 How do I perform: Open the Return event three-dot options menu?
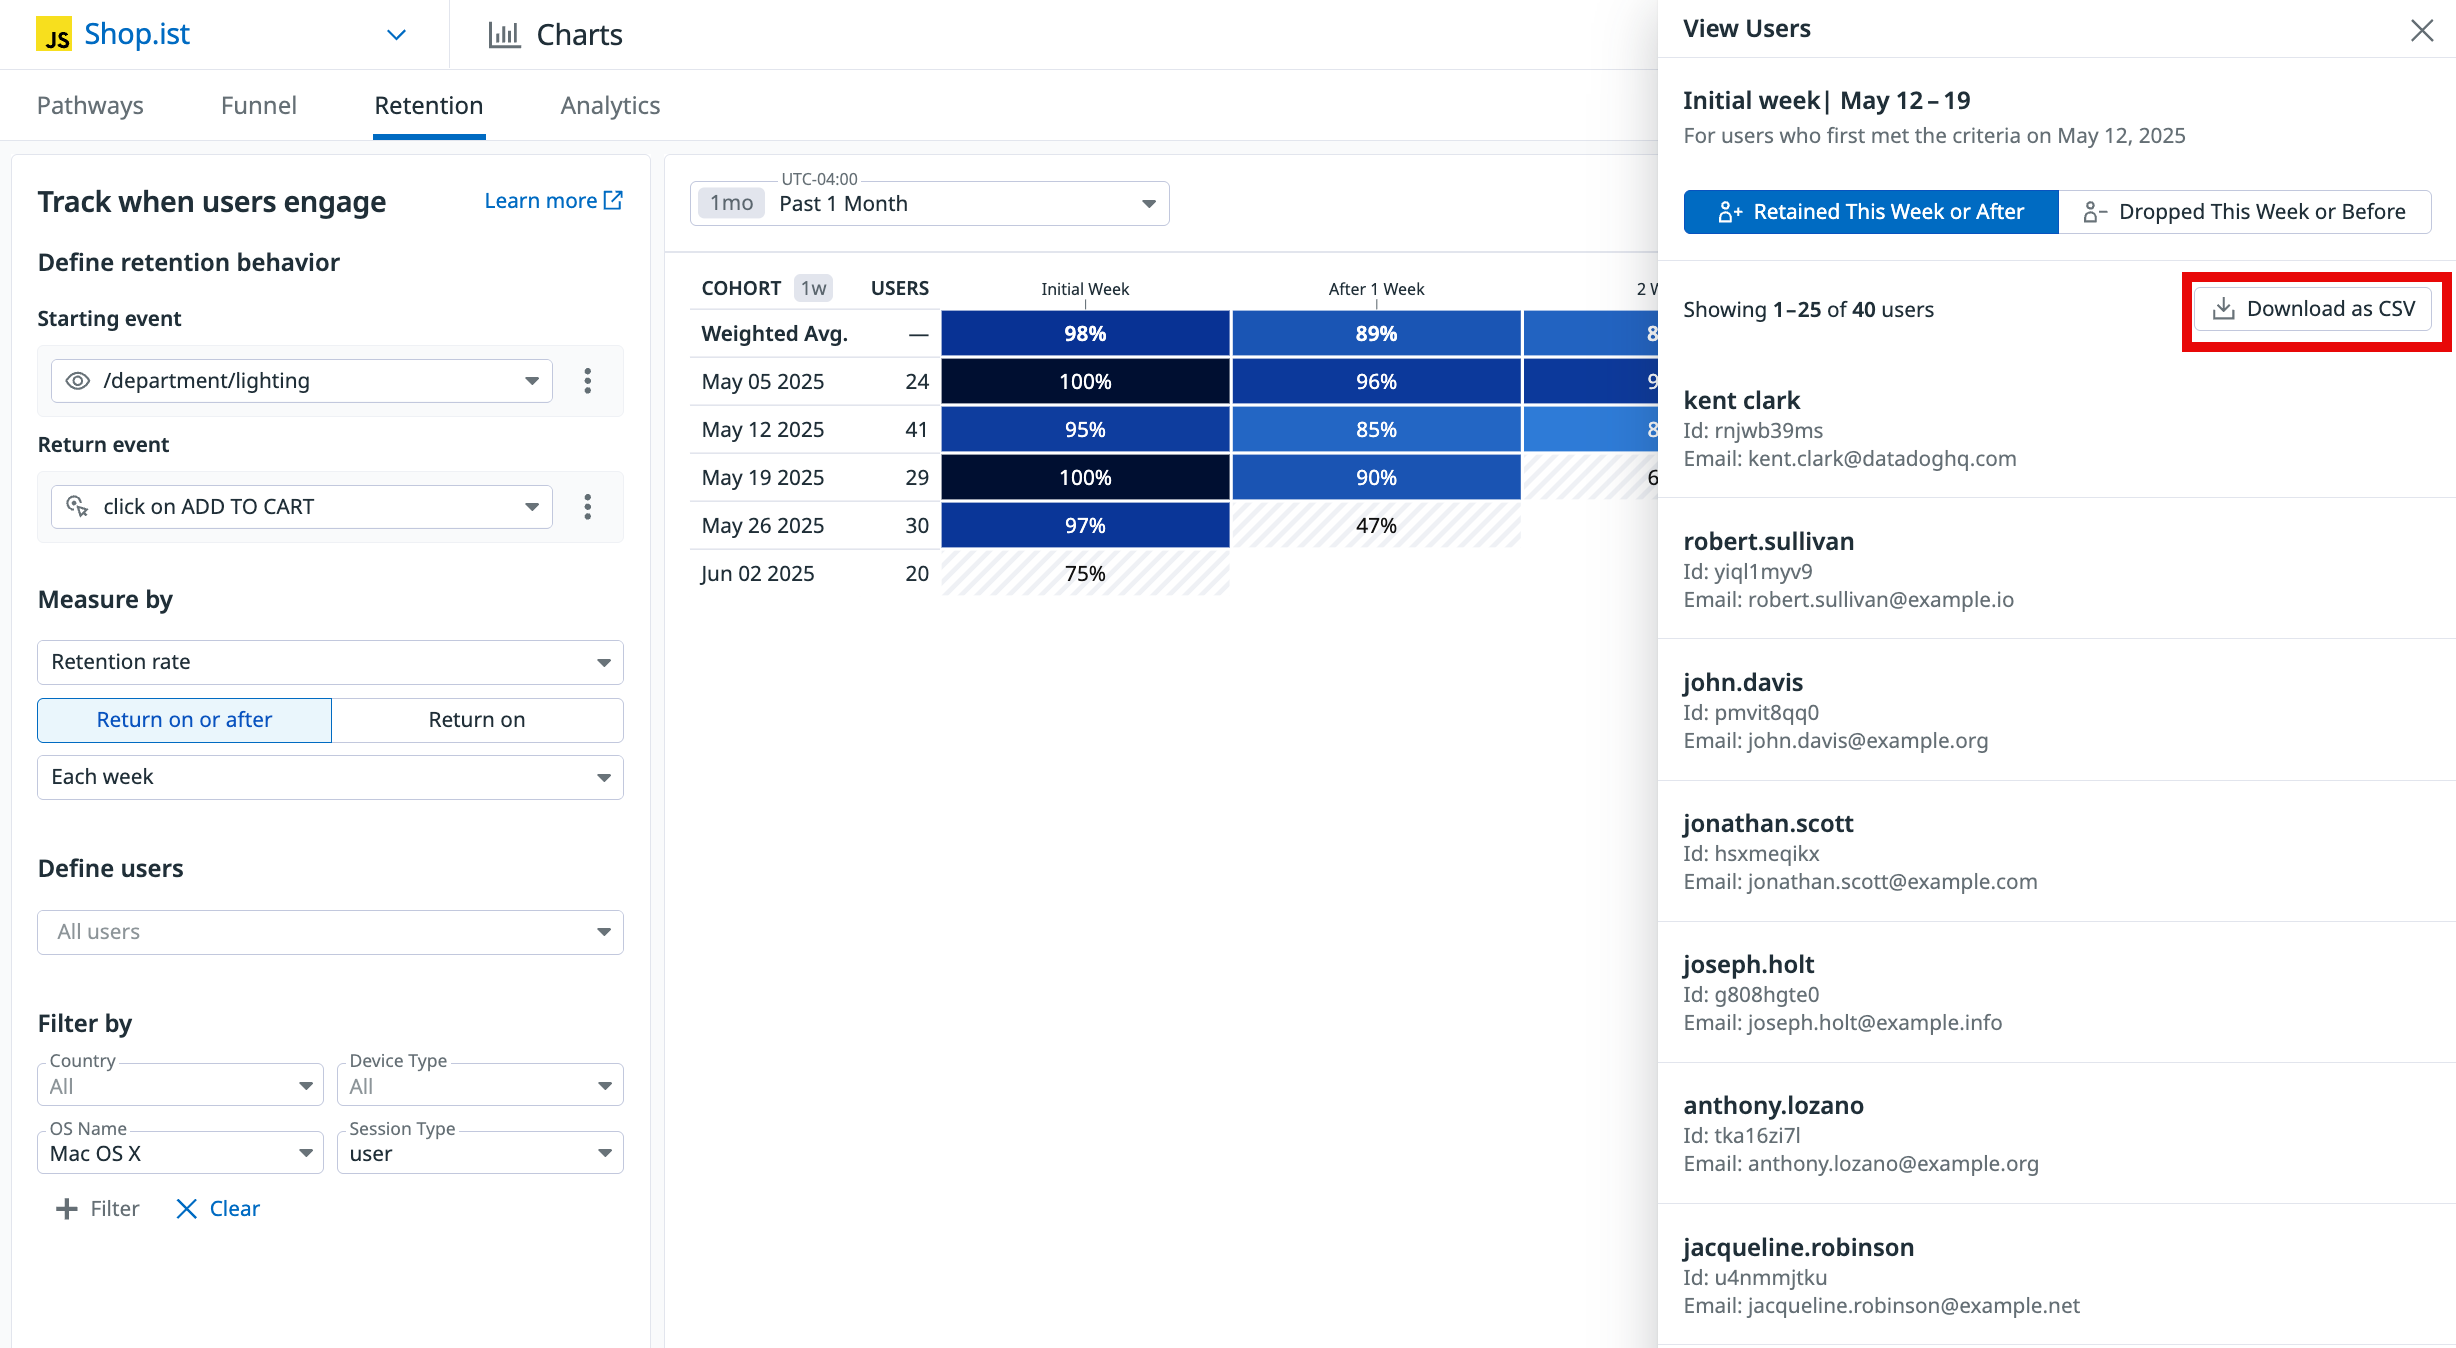[588, 507]
